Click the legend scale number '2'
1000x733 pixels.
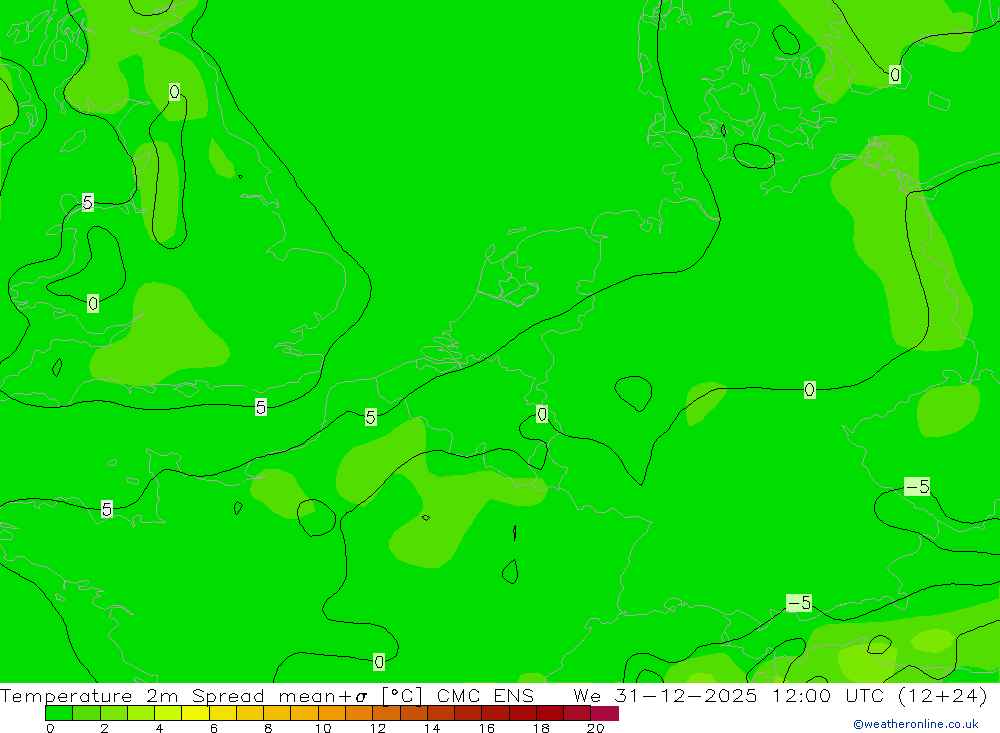click(x=105, y=728)
